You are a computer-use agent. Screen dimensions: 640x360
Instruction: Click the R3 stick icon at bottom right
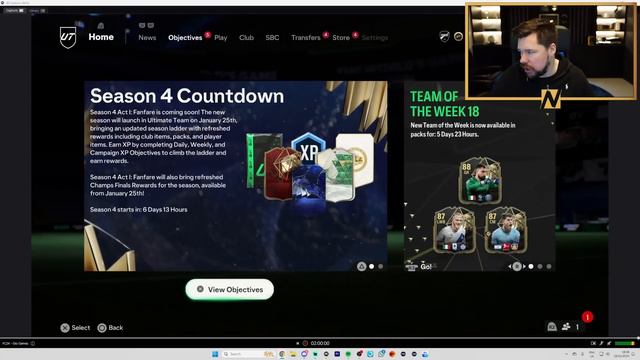point(552,327)
